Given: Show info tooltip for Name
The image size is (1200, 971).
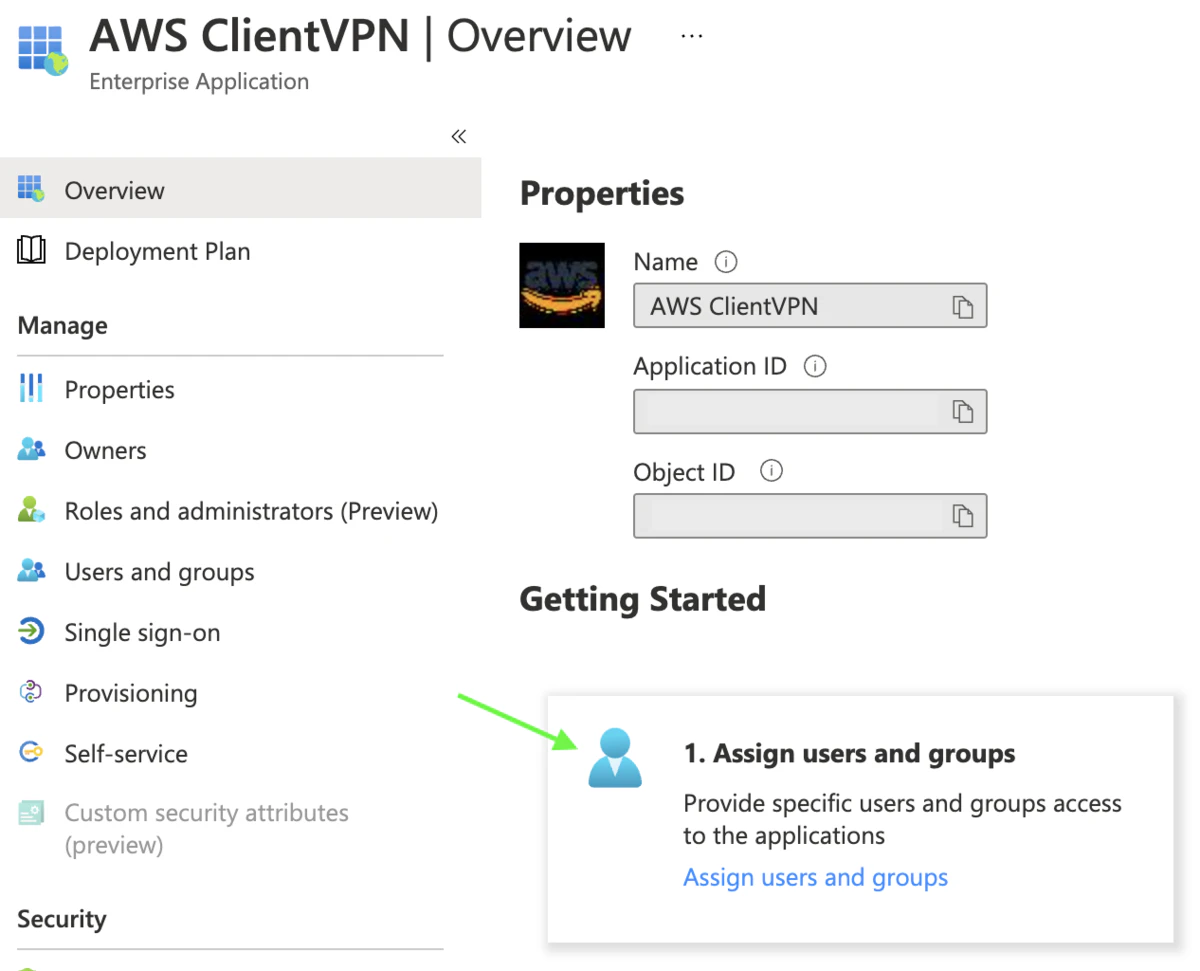Looking at the screenshot, I should point(726,262).
